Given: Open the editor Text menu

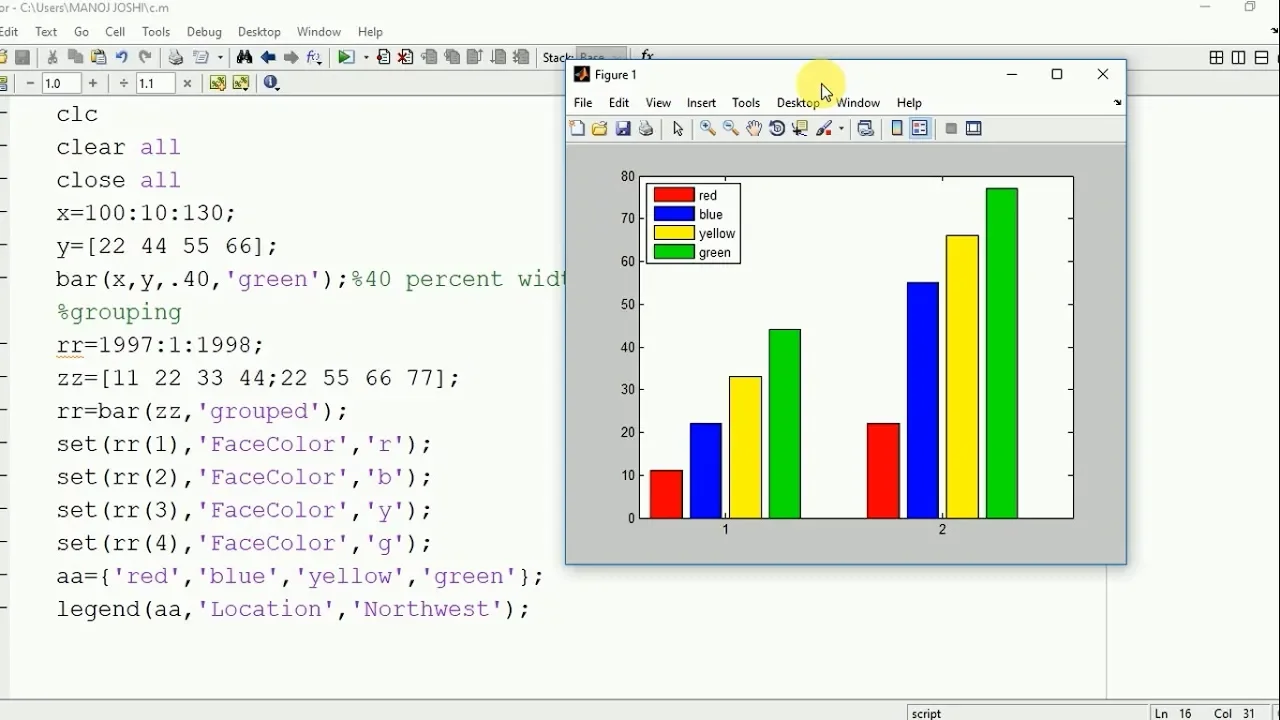Looking at the screenshot, I should point(46,32).
